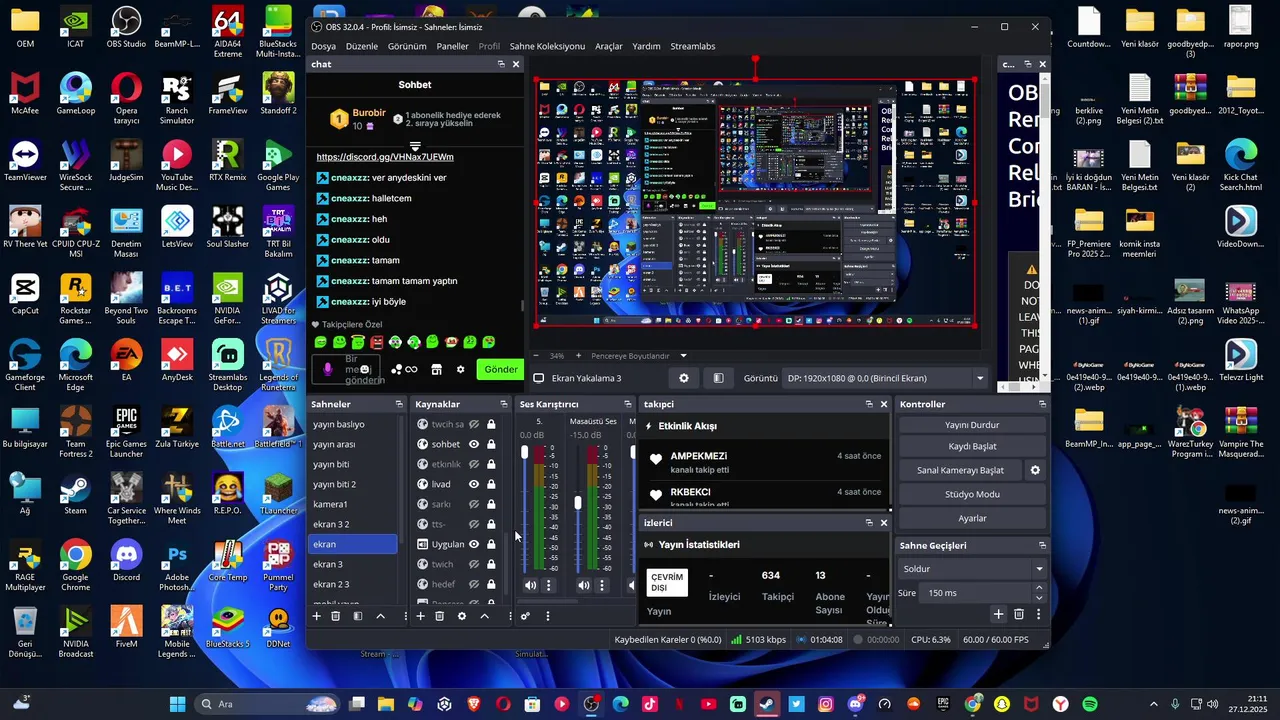Open the discord.gg link in chat
Image resolution: width=1280 pixels, height=720 pixels.
point(385,157)
